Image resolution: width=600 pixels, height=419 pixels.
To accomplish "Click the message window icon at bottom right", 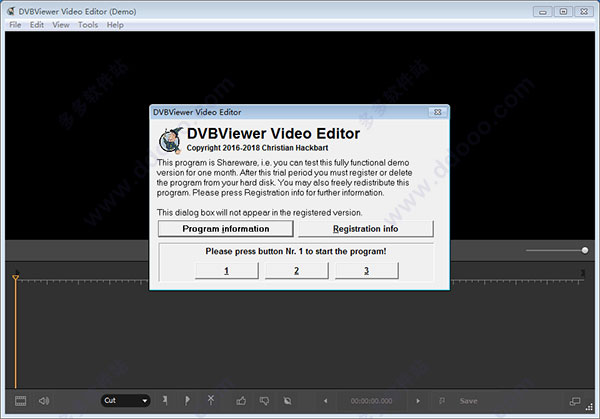I will (575, 401).
